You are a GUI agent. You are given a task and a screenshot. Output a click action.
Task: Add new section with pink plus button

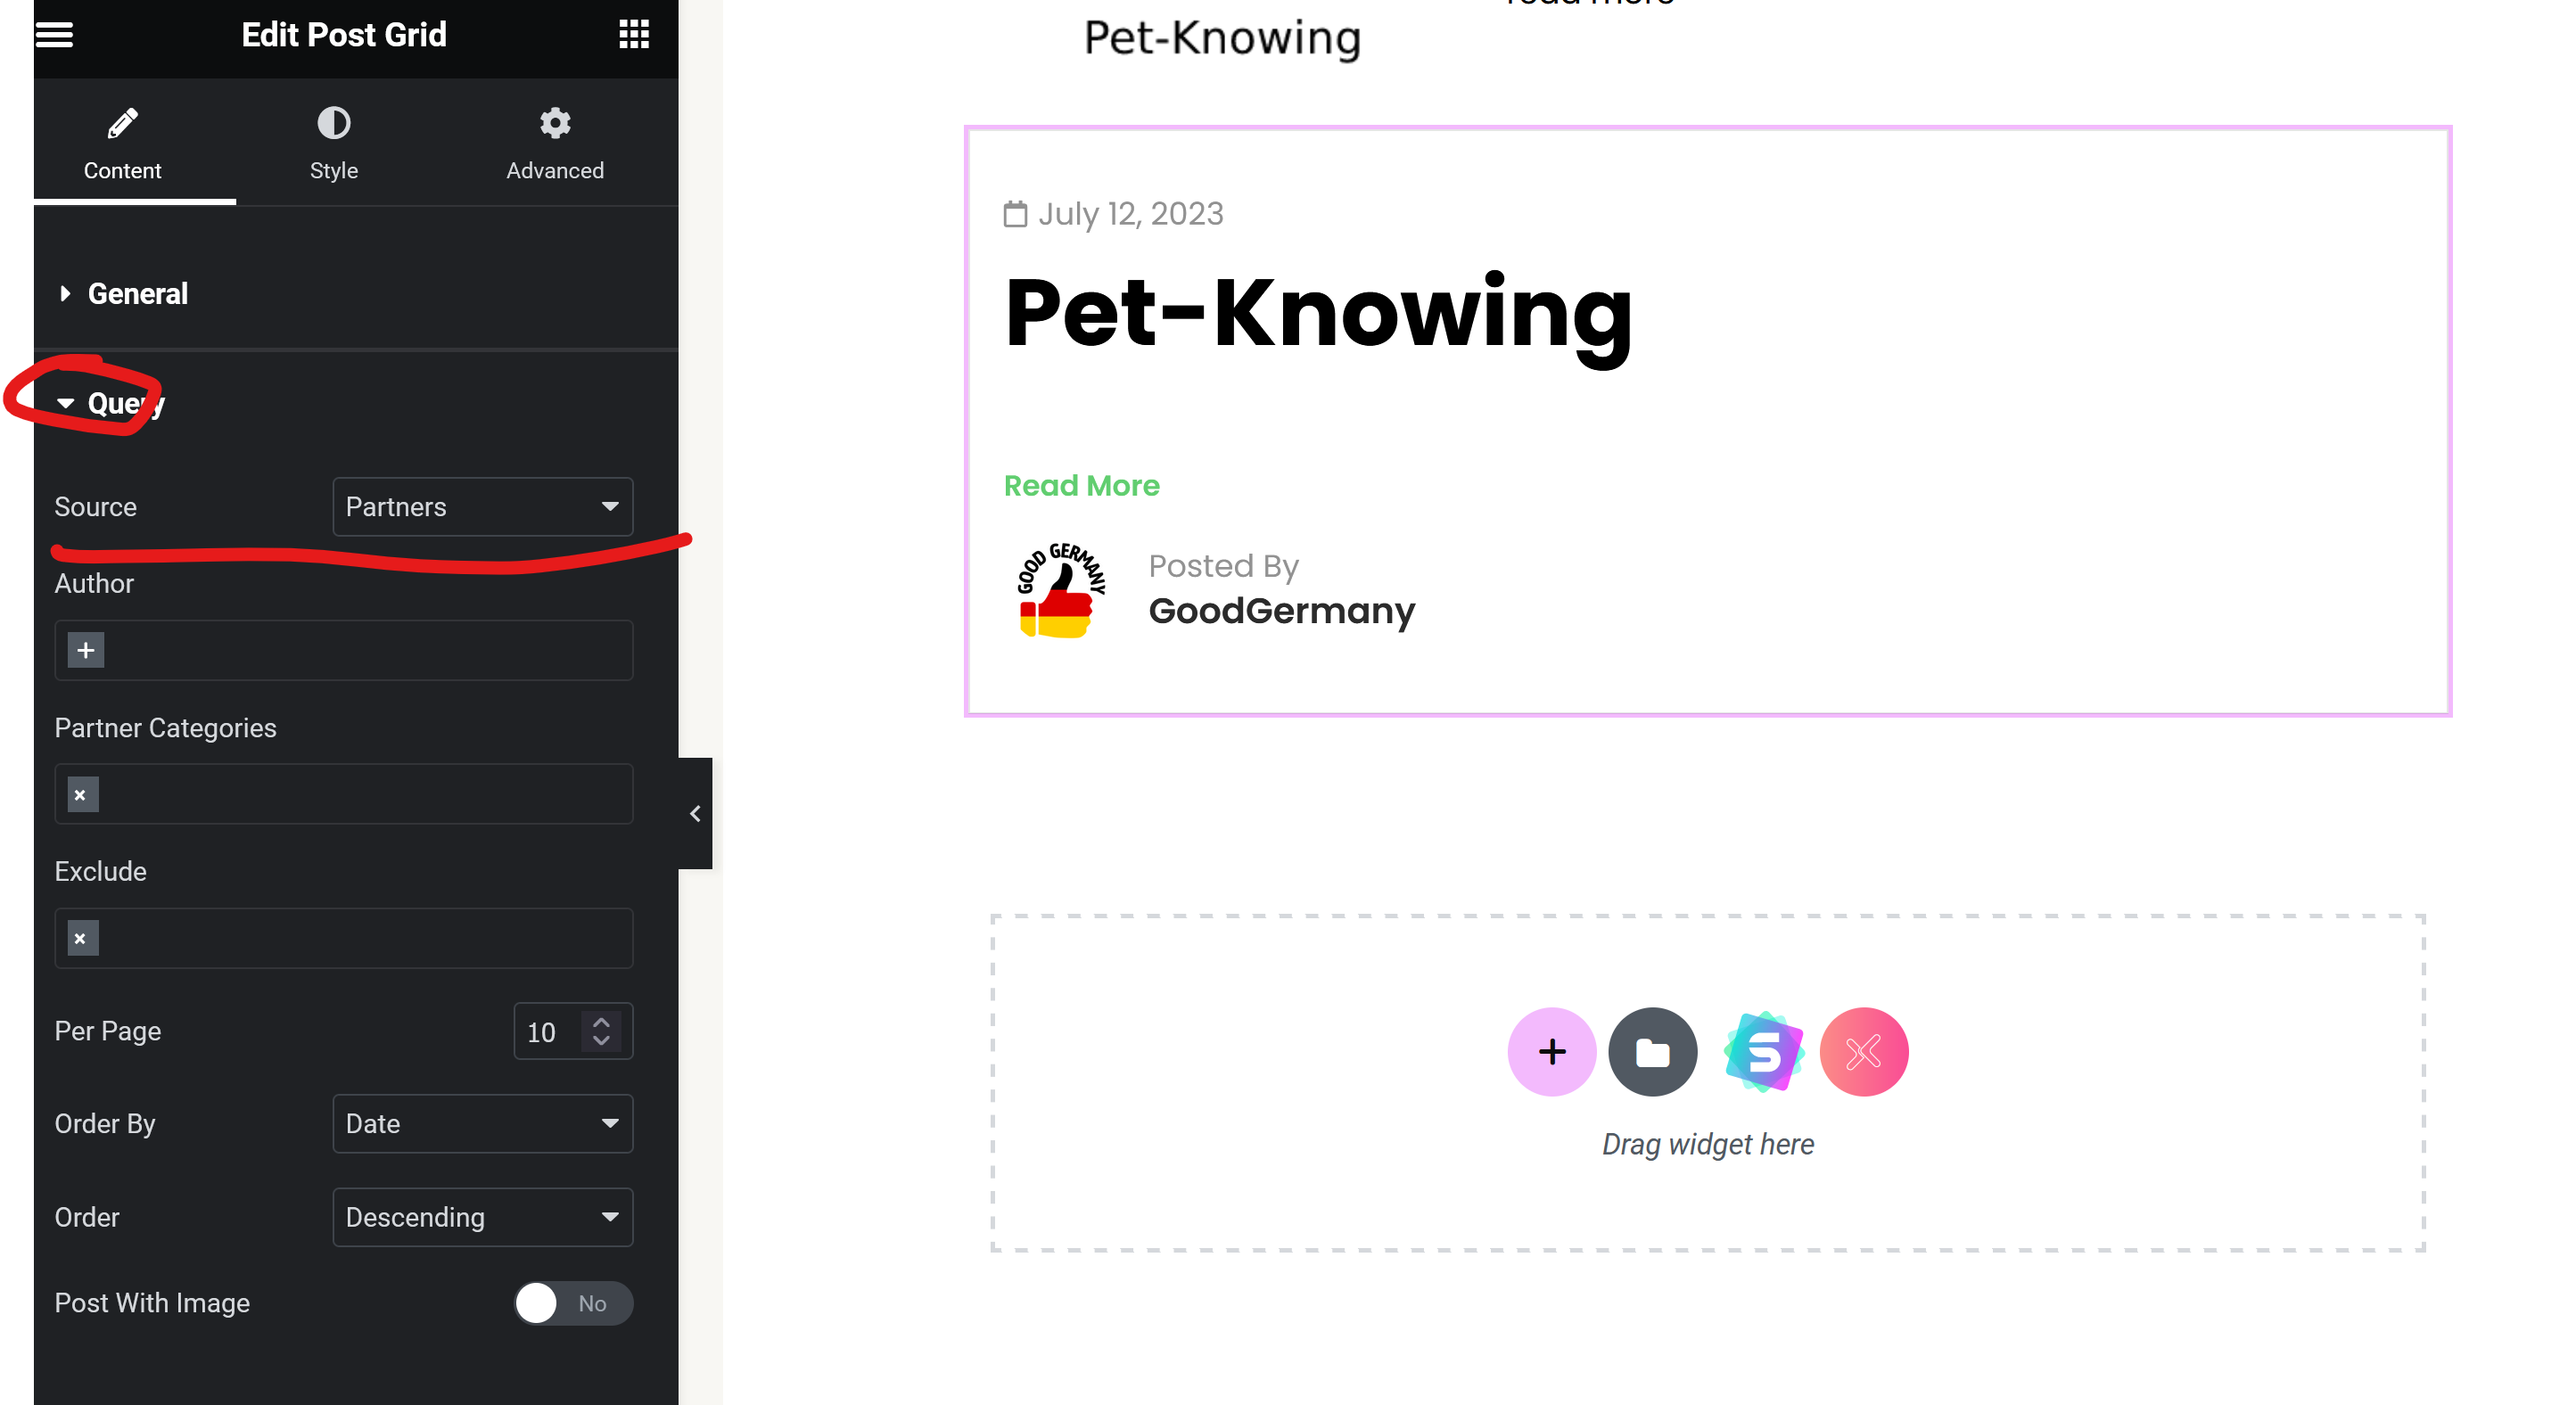(x=1552, y=1052)
